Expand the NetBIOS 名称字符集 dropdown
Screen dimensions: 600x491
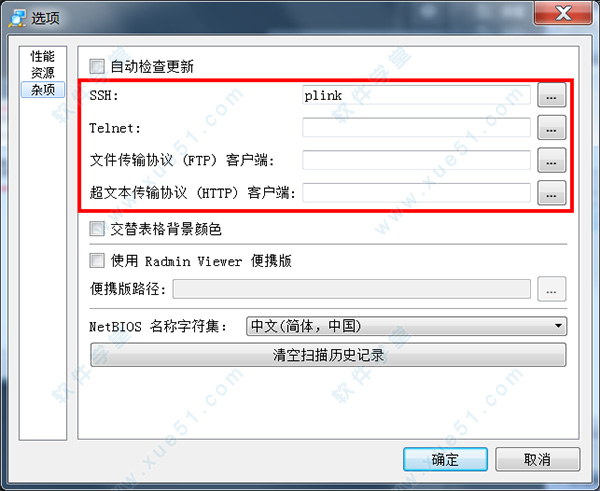(x=406, y=326)
